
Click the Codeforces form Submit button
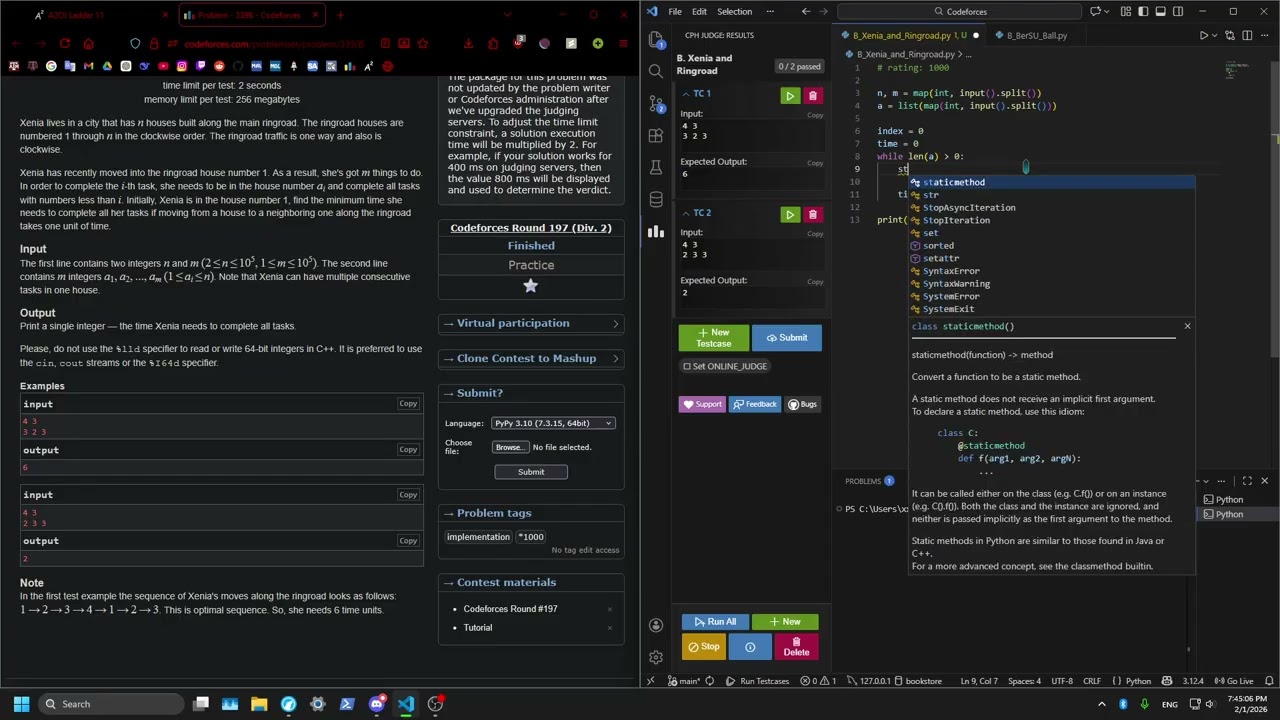click(531, 472)
